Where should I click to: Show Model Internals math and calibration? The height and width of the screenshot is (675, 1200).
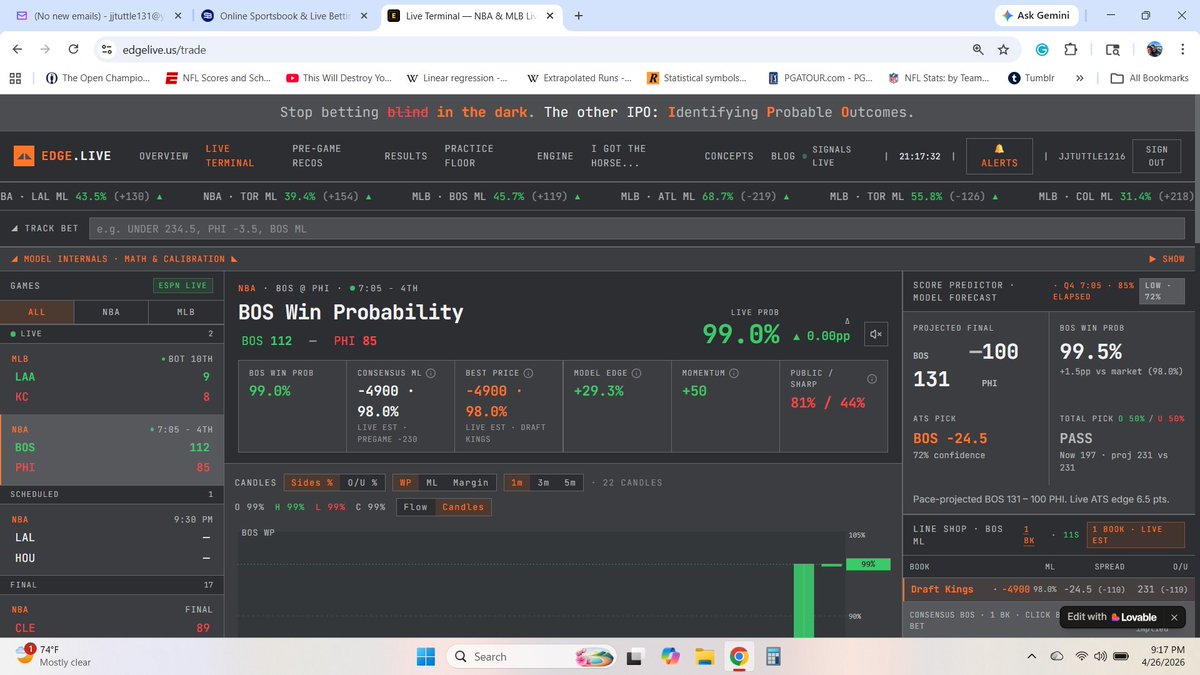click(x=1166, y=258)
